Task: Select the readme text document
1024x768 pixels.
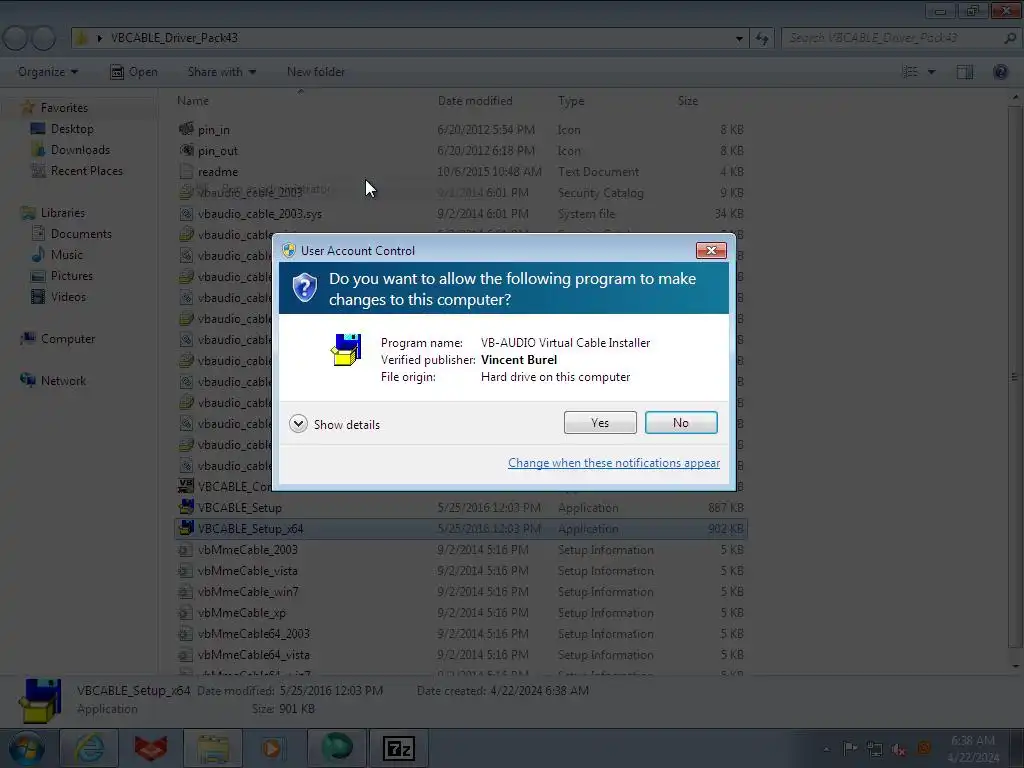Action: click(460, 172)
